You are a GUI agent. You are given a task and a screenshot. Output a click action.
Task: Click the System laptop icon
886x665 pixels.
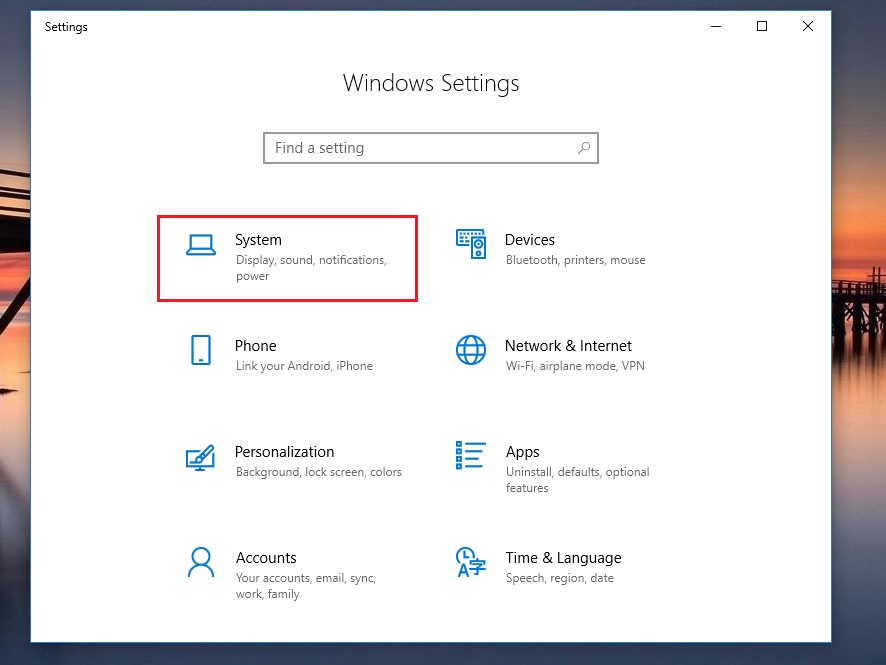pyautogui.click(x=201, y=245)
